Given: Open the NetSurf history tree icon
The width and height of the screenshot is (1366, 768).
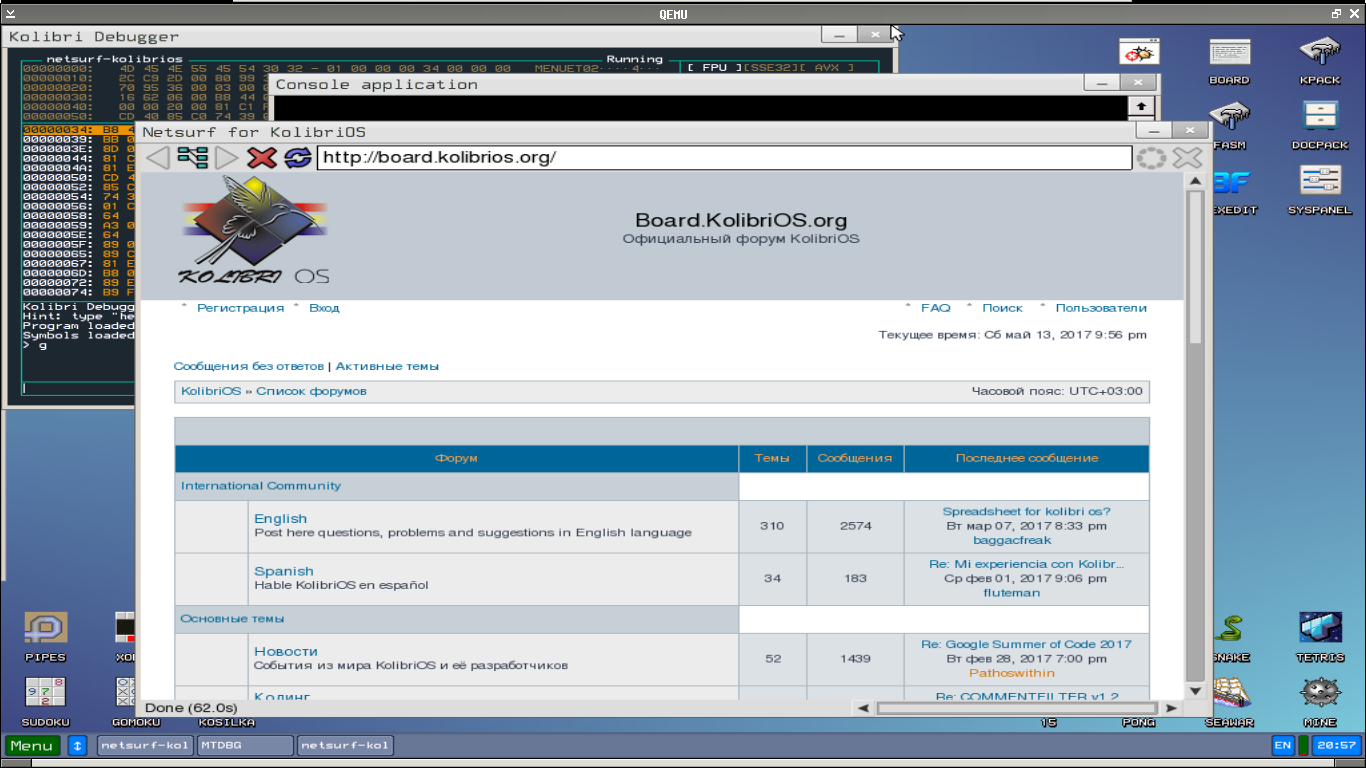Looking at the screenshot, I should tap(192, 158).
